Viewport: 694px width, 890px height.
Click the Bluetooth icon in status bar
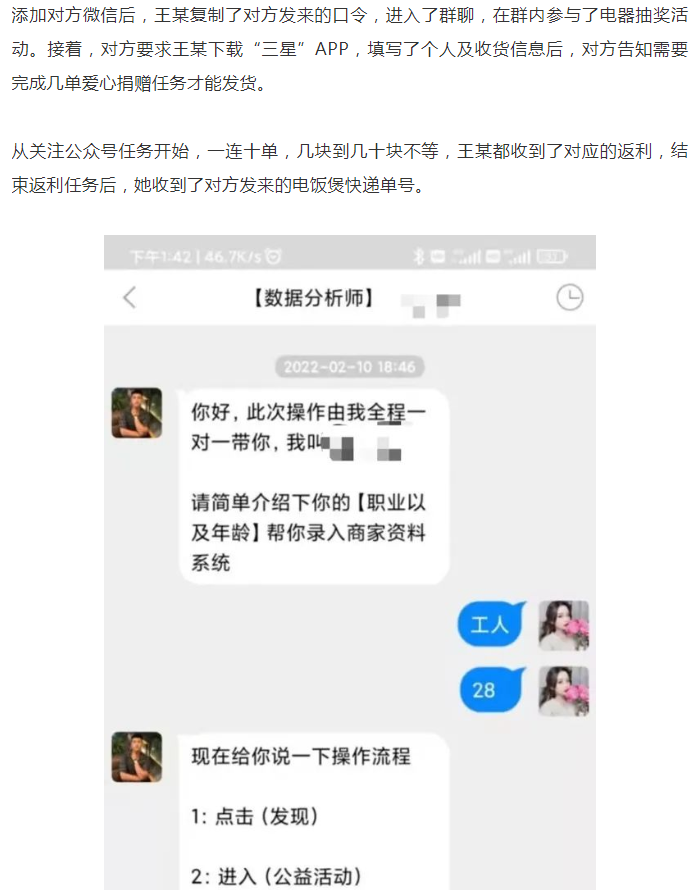tap(419, 257)
